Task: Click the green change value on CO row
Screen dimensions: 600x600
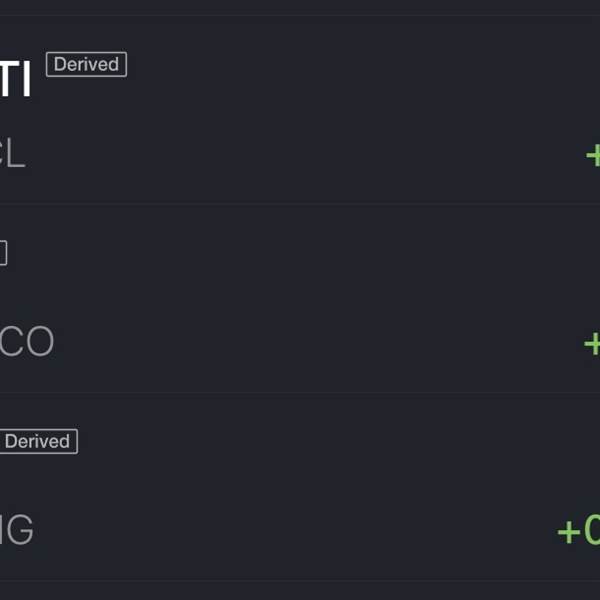Action: coord(591,343)
